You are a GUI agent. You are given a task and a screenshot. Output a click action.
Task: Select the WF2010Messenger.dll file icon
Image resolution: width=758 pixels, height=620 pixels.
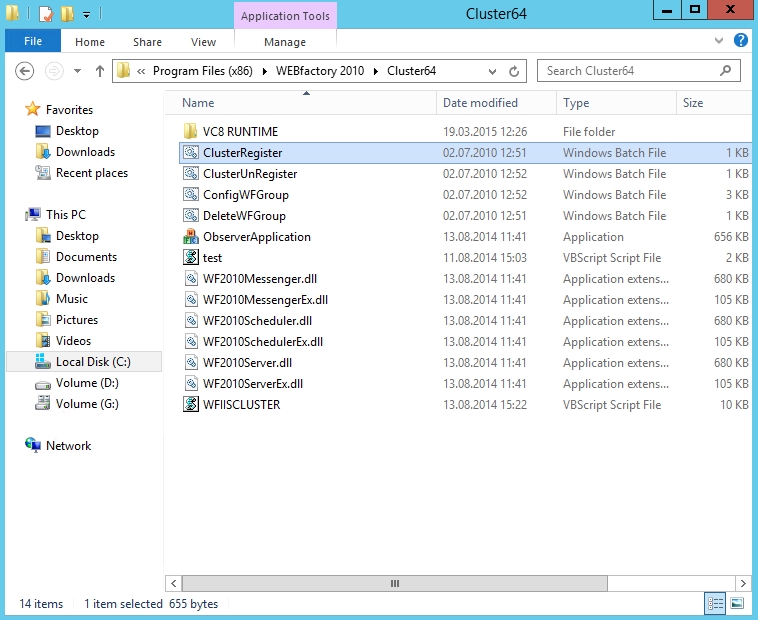190,279
